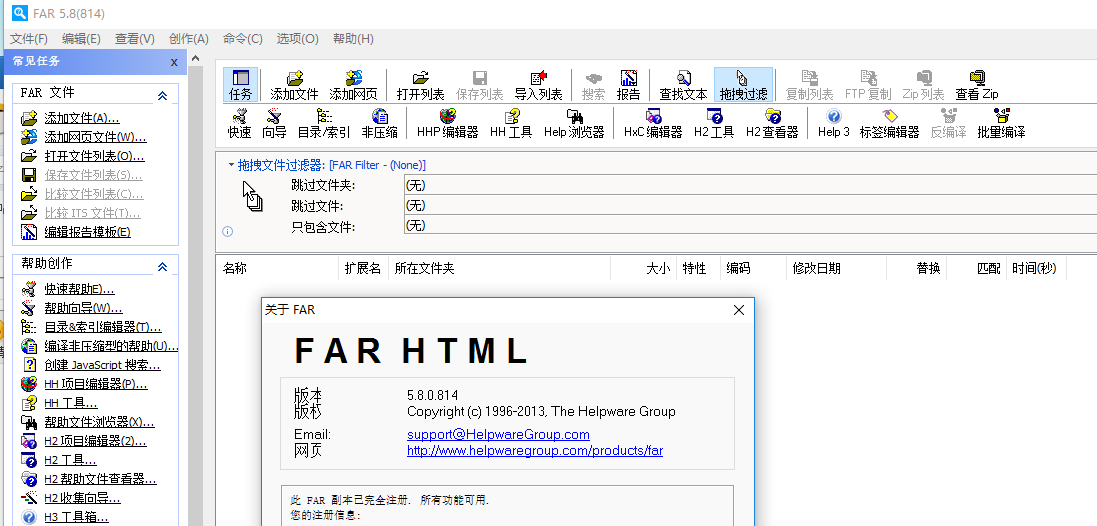Image resolution: width=1097 pixels, height=526 pixels.
Task: Open 帮助文件浏览器(X)... task link
Action: tap(99, 422)
